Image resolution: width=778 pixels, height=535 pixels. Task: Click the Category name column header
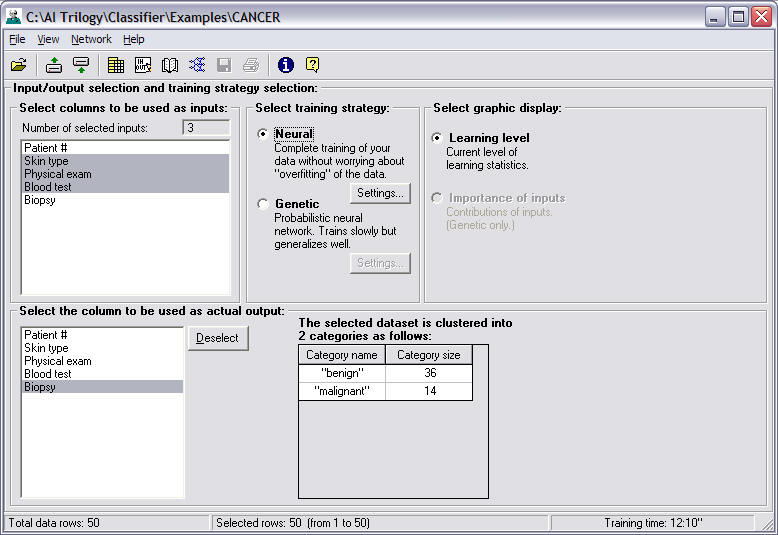pos(342,355)
